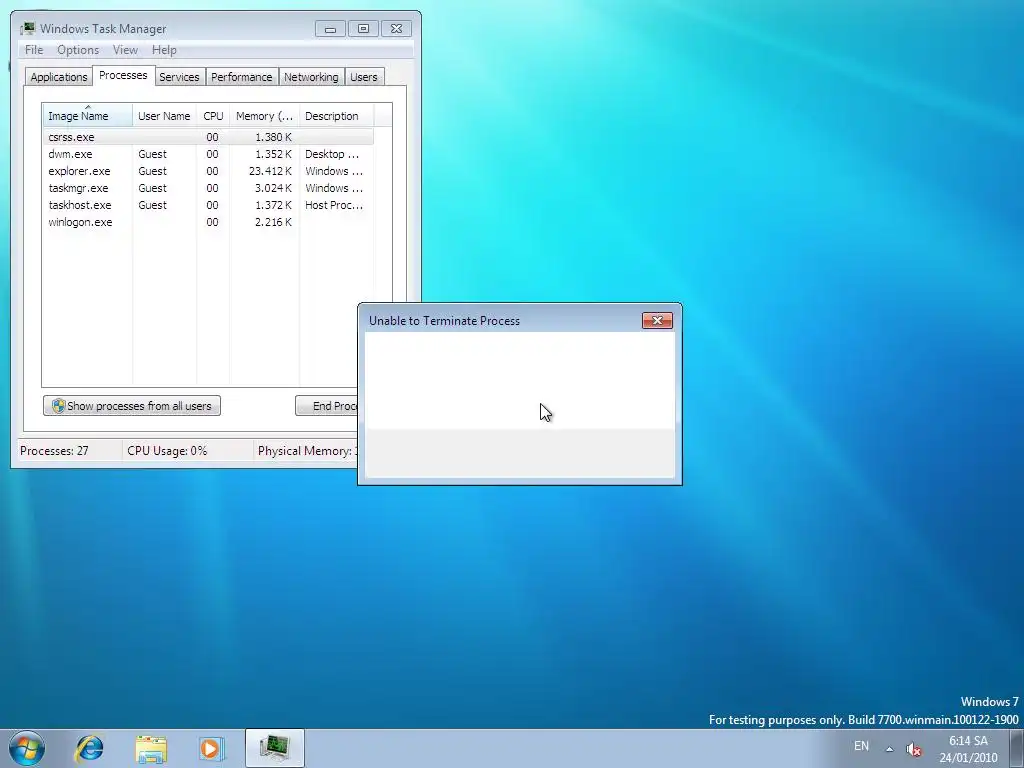
Task: Click Show desktop strip at taskbar end
Action: click(1016, 748)
